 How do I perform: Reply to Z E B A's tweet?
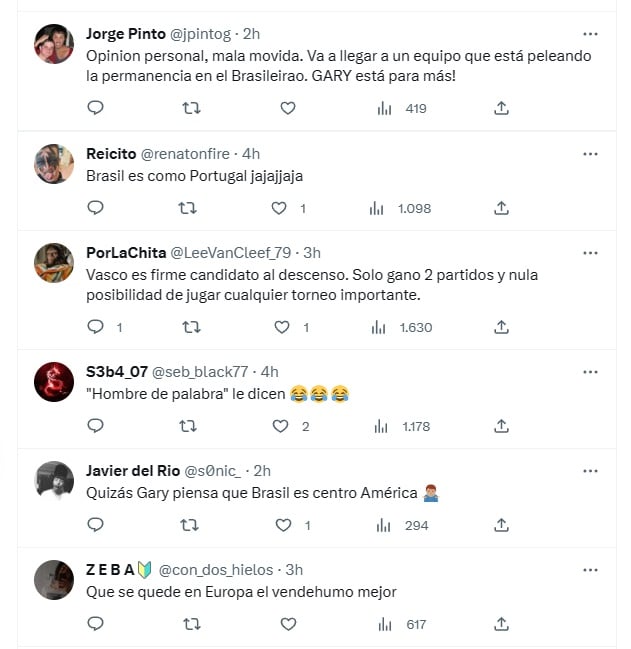[96, 624]
